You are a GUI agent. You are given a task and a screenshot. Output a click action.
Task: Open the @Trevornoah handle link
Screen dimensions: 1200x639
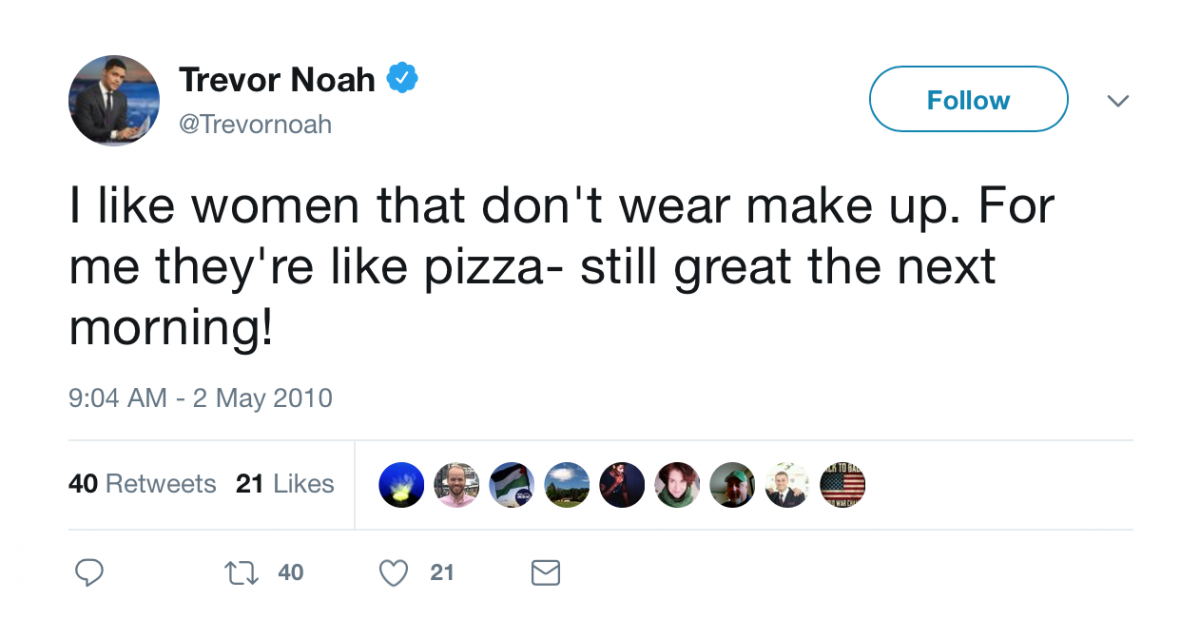click(255, 124)
